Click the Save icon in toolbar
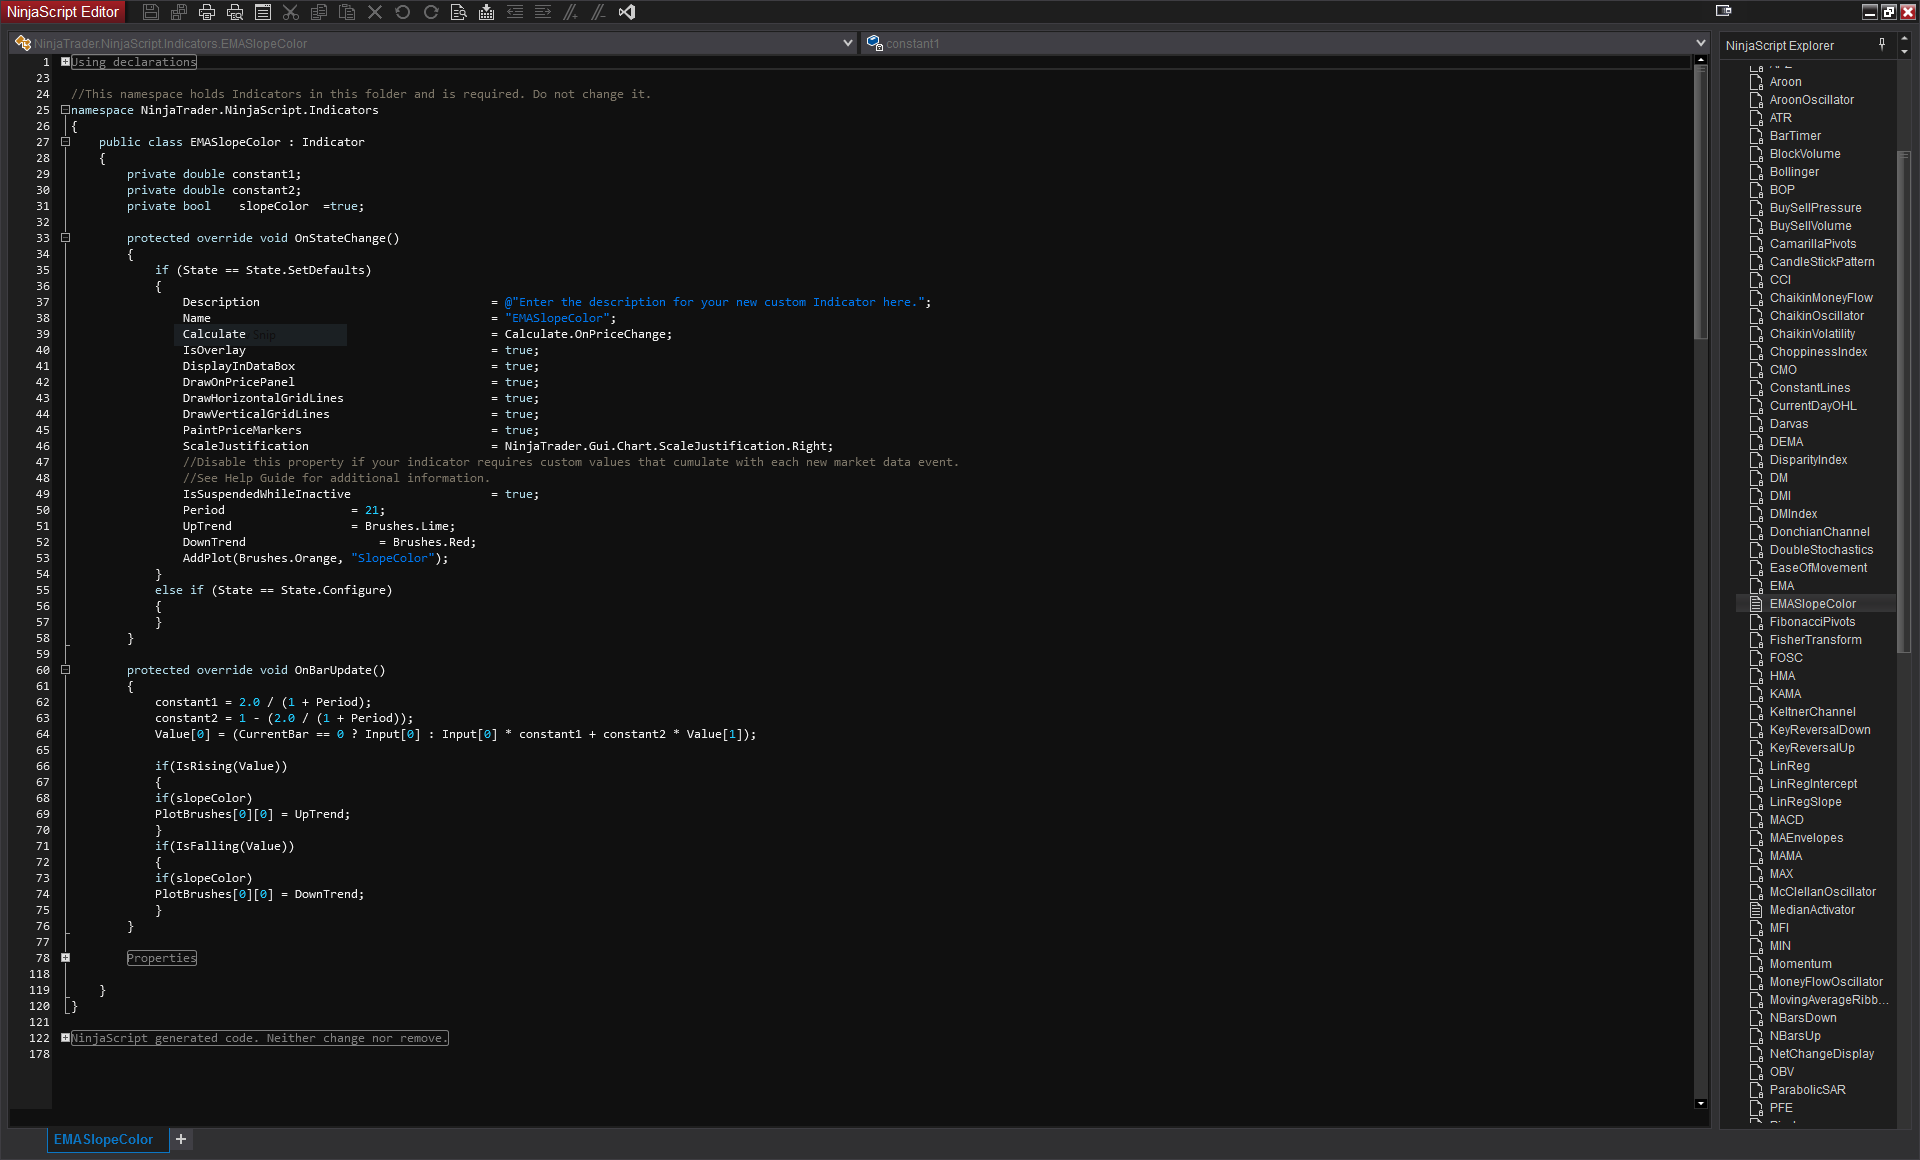Screen dimensions: 1920x1160 click(x=151, y=12)
